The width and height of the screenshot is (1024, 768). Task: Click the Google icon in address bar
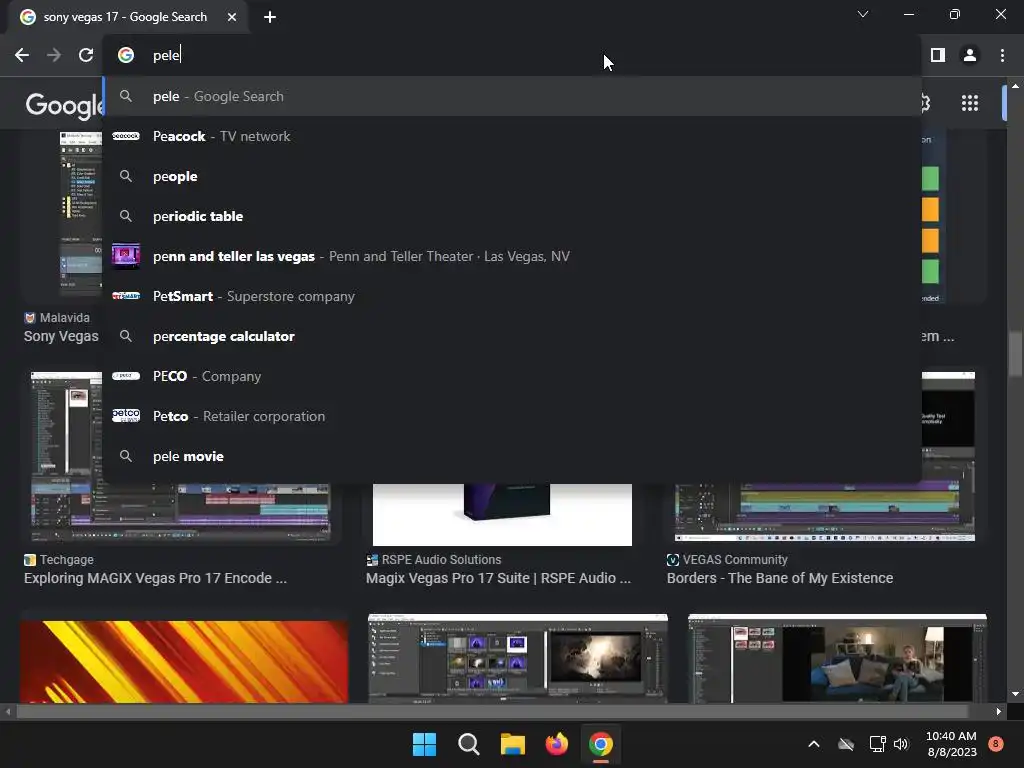pyautogui.click(x=126, y=56)
